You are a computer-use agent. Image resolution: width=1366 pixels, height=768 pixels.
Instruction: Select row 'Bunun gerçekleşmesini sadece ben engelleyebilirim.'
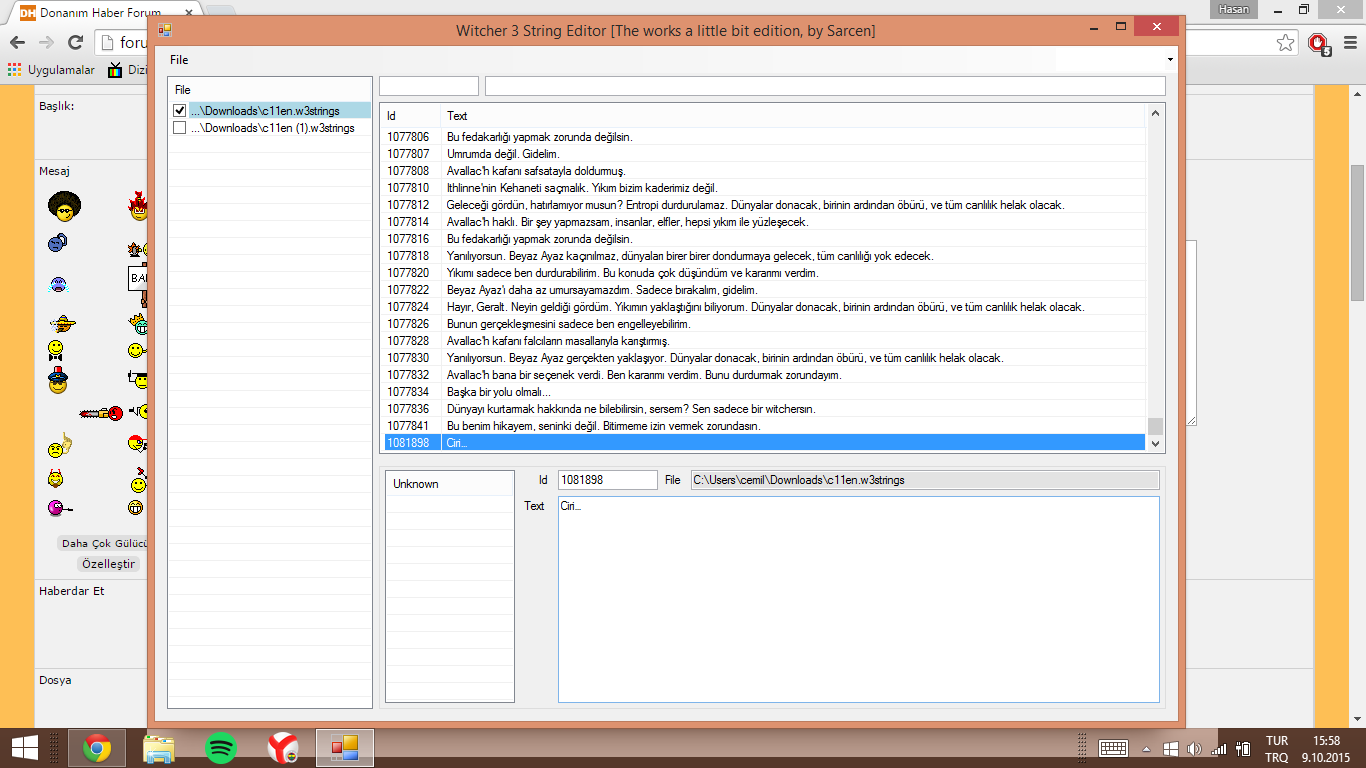click(x=765, y=324)
